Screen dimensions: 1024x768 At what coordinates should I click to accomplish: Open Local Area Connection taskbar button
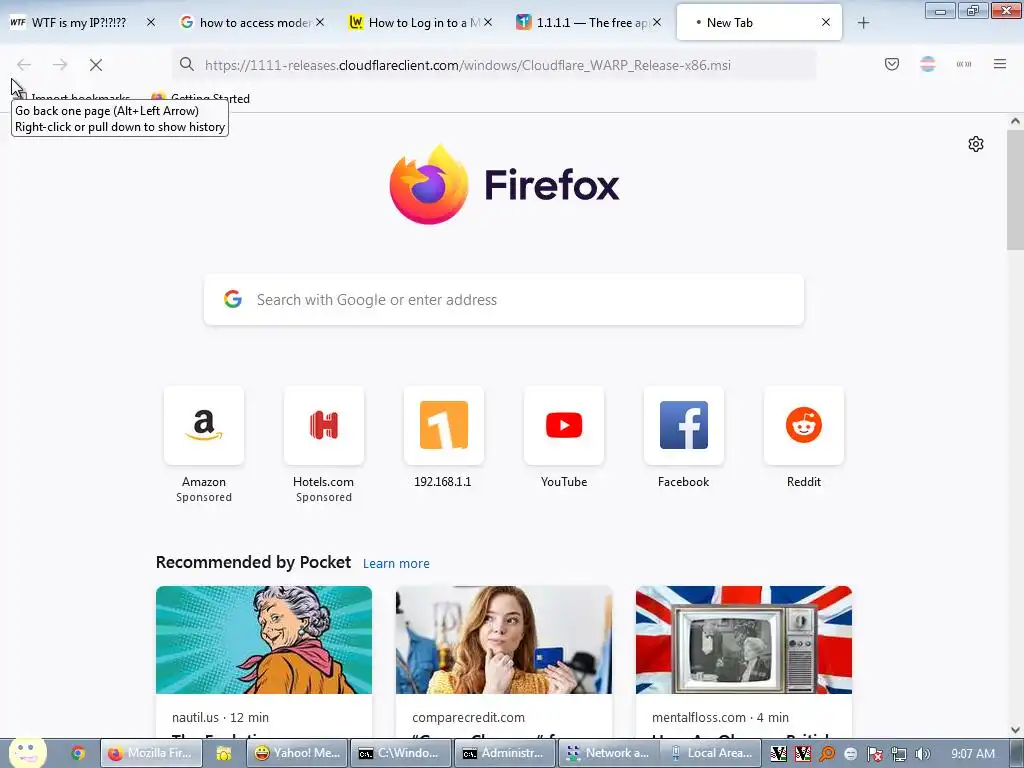pos(712,753)
